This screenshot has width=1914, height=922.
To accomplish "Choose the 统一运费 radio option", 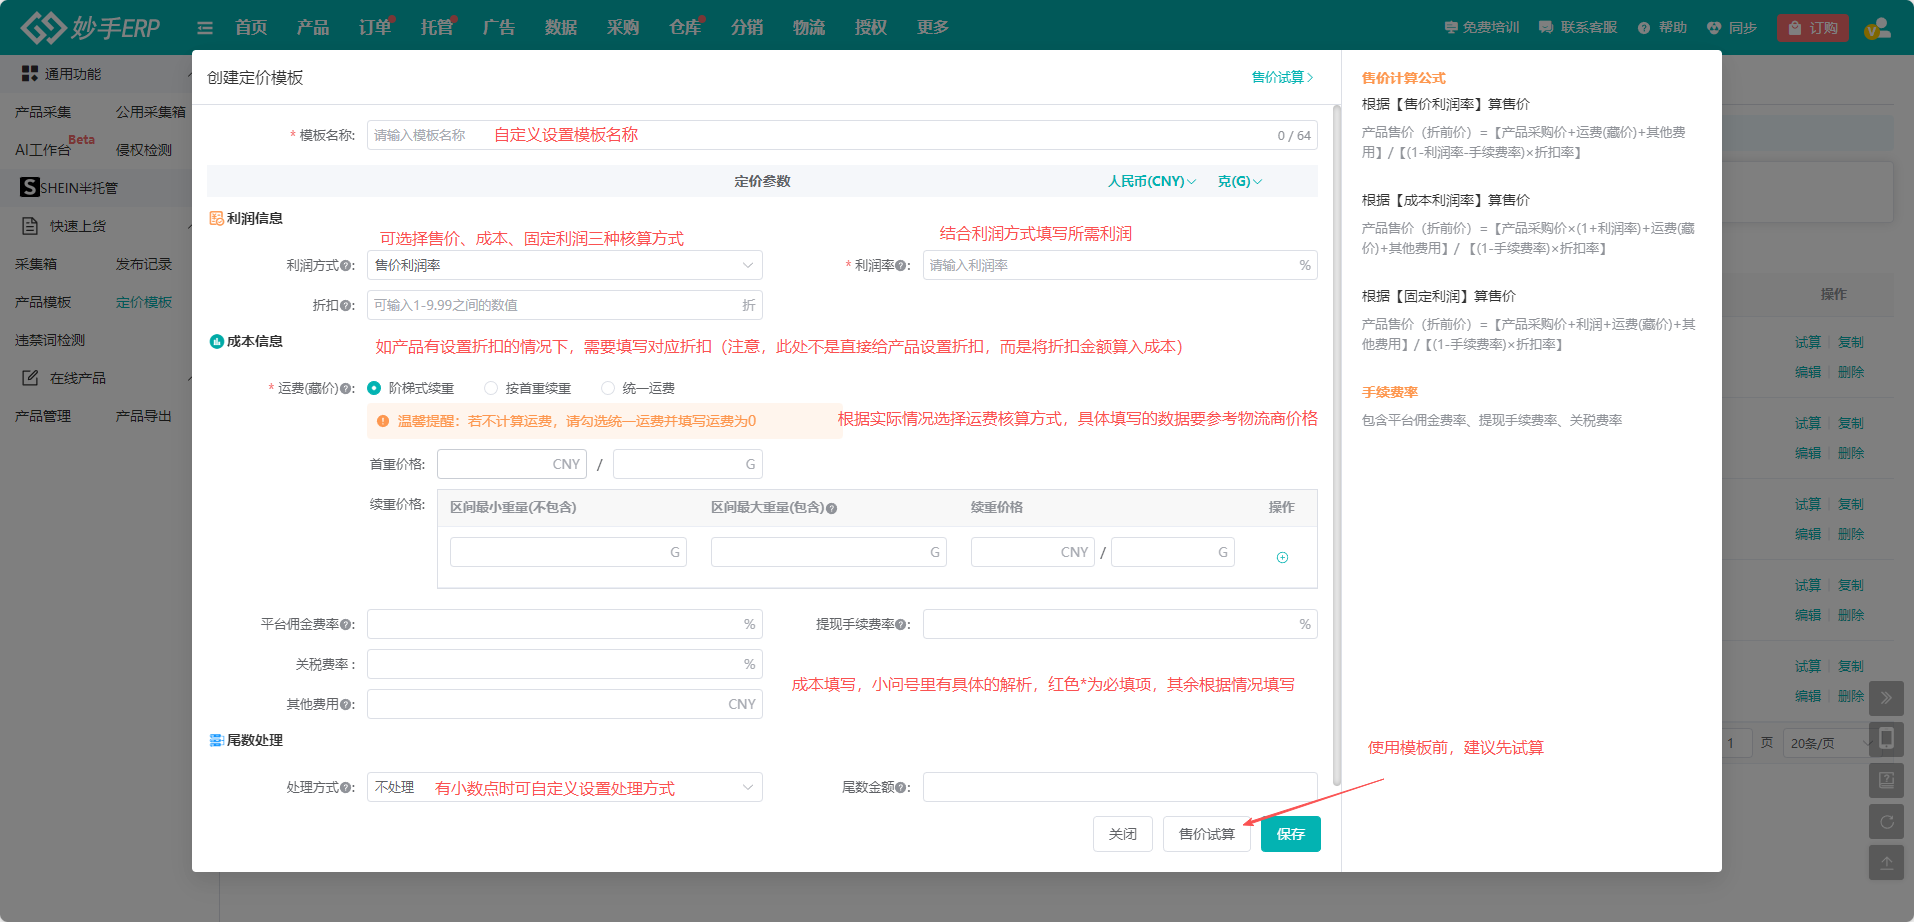I will click(608, 388).
